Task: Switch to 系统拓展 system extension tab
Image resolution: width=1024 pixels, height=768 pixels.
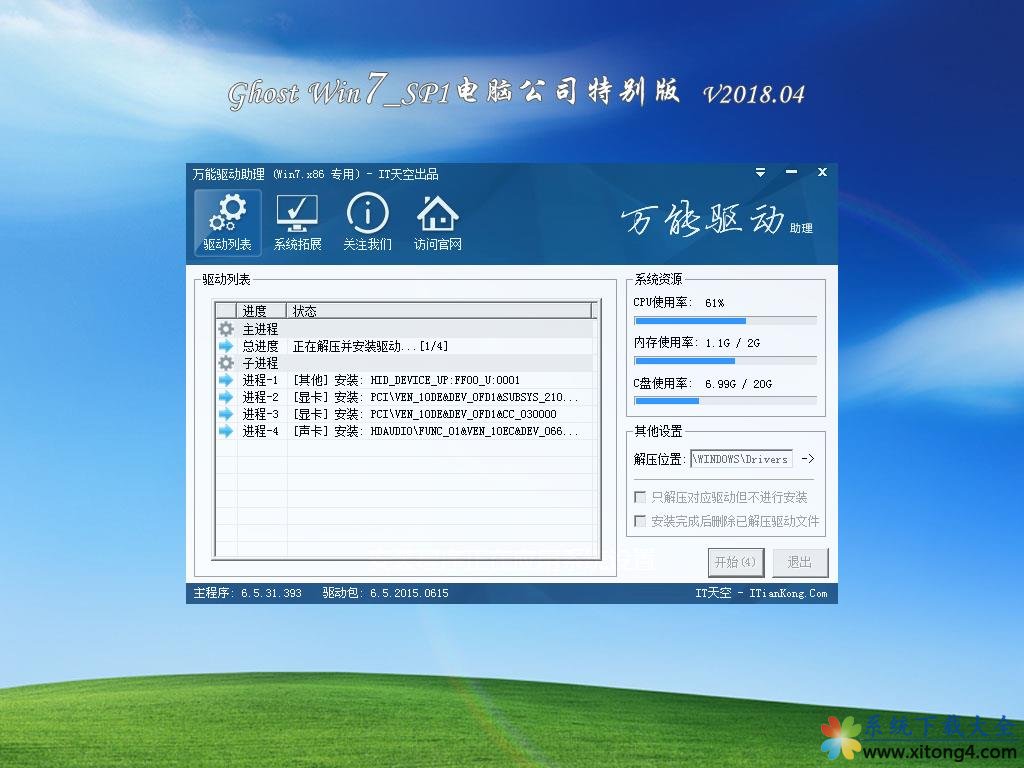Action: tap(297, 222)
